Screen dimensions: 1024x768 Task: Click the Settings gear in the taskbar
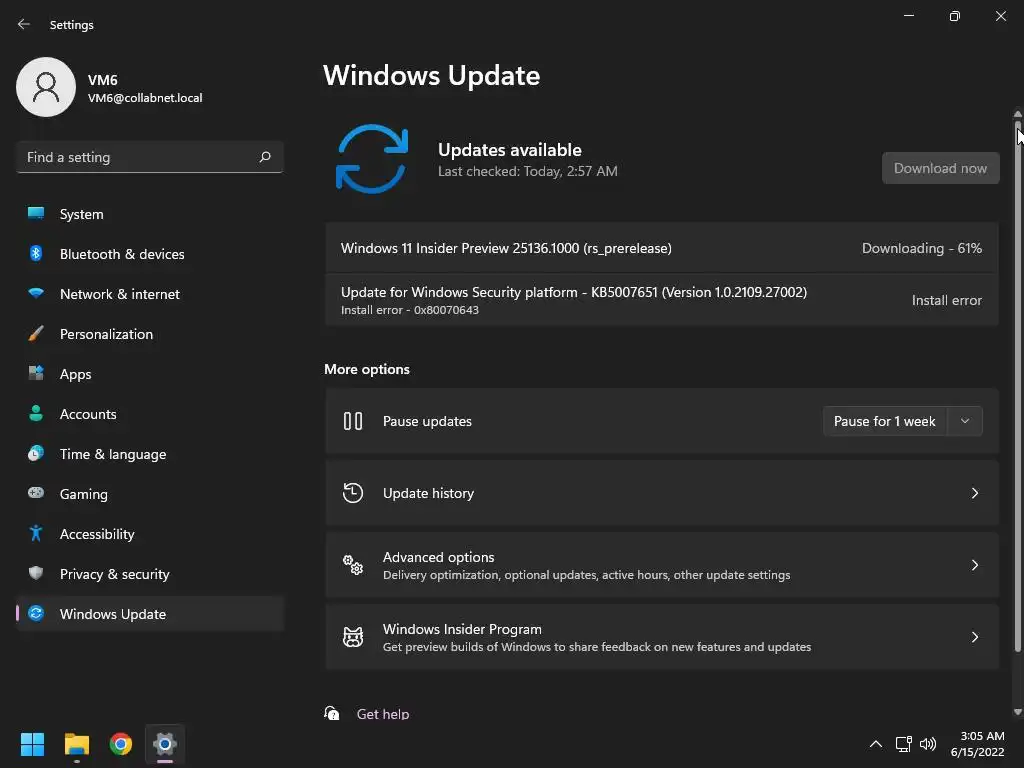pyautogui.click(x=165, y=744)
